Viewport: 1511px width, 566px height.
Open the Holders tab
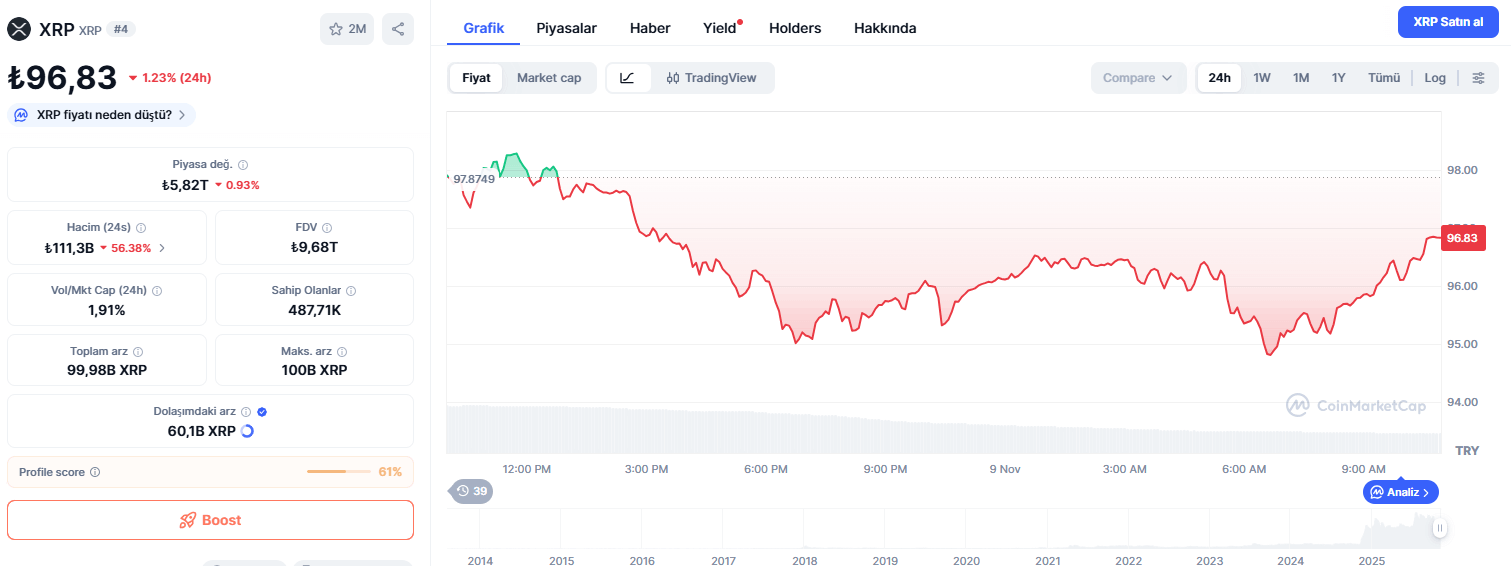pos(795,28)
